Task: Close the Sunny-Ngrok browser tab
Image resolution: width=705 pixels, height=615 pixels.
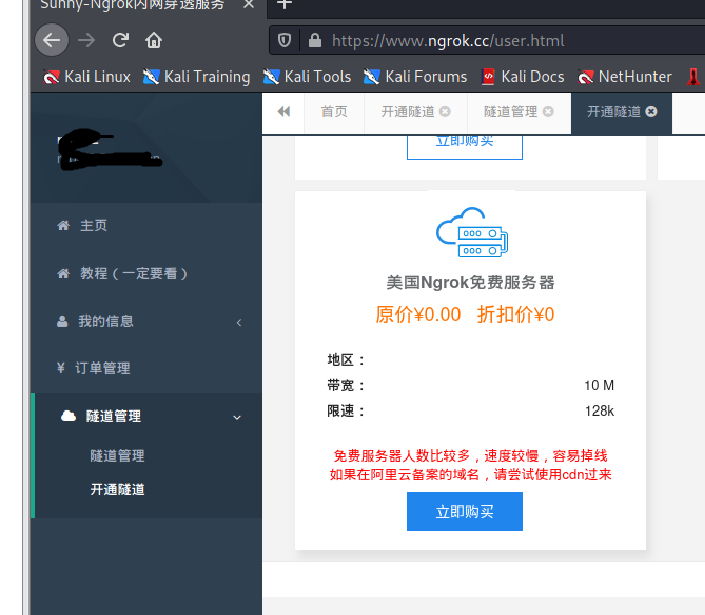Action: click(248, 4)
